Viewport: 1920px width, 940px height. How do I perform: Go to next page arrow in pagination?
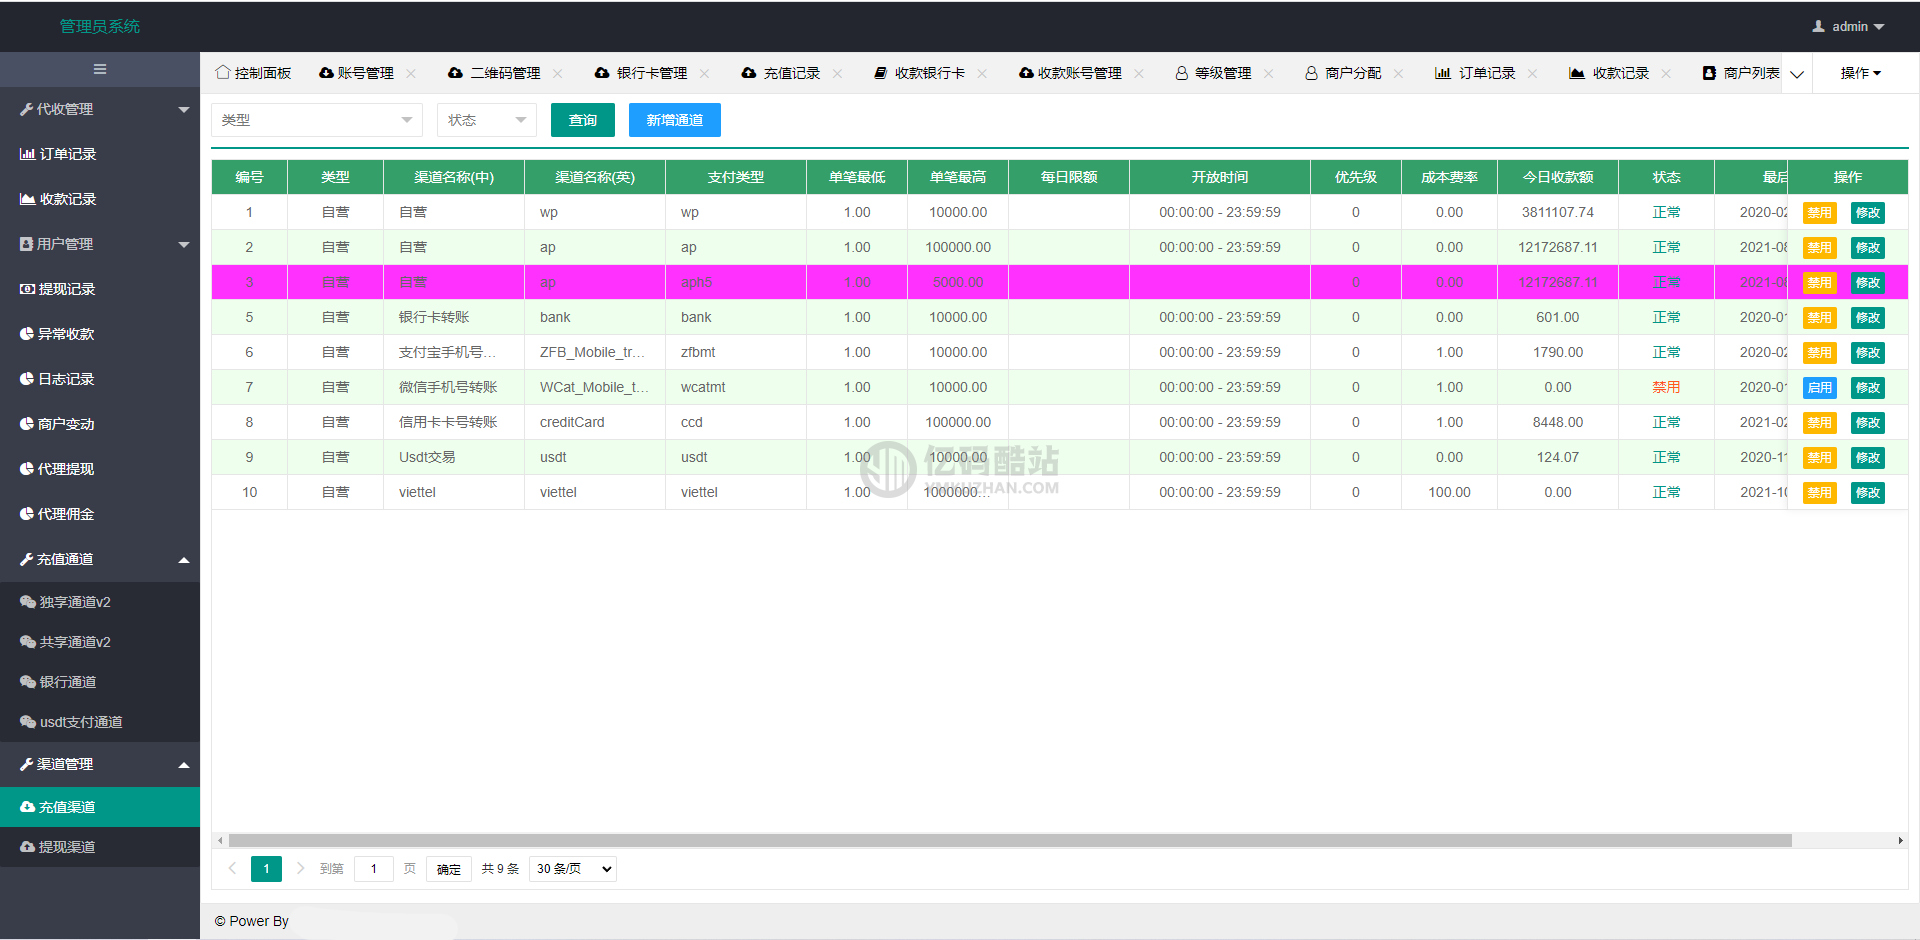300,868
